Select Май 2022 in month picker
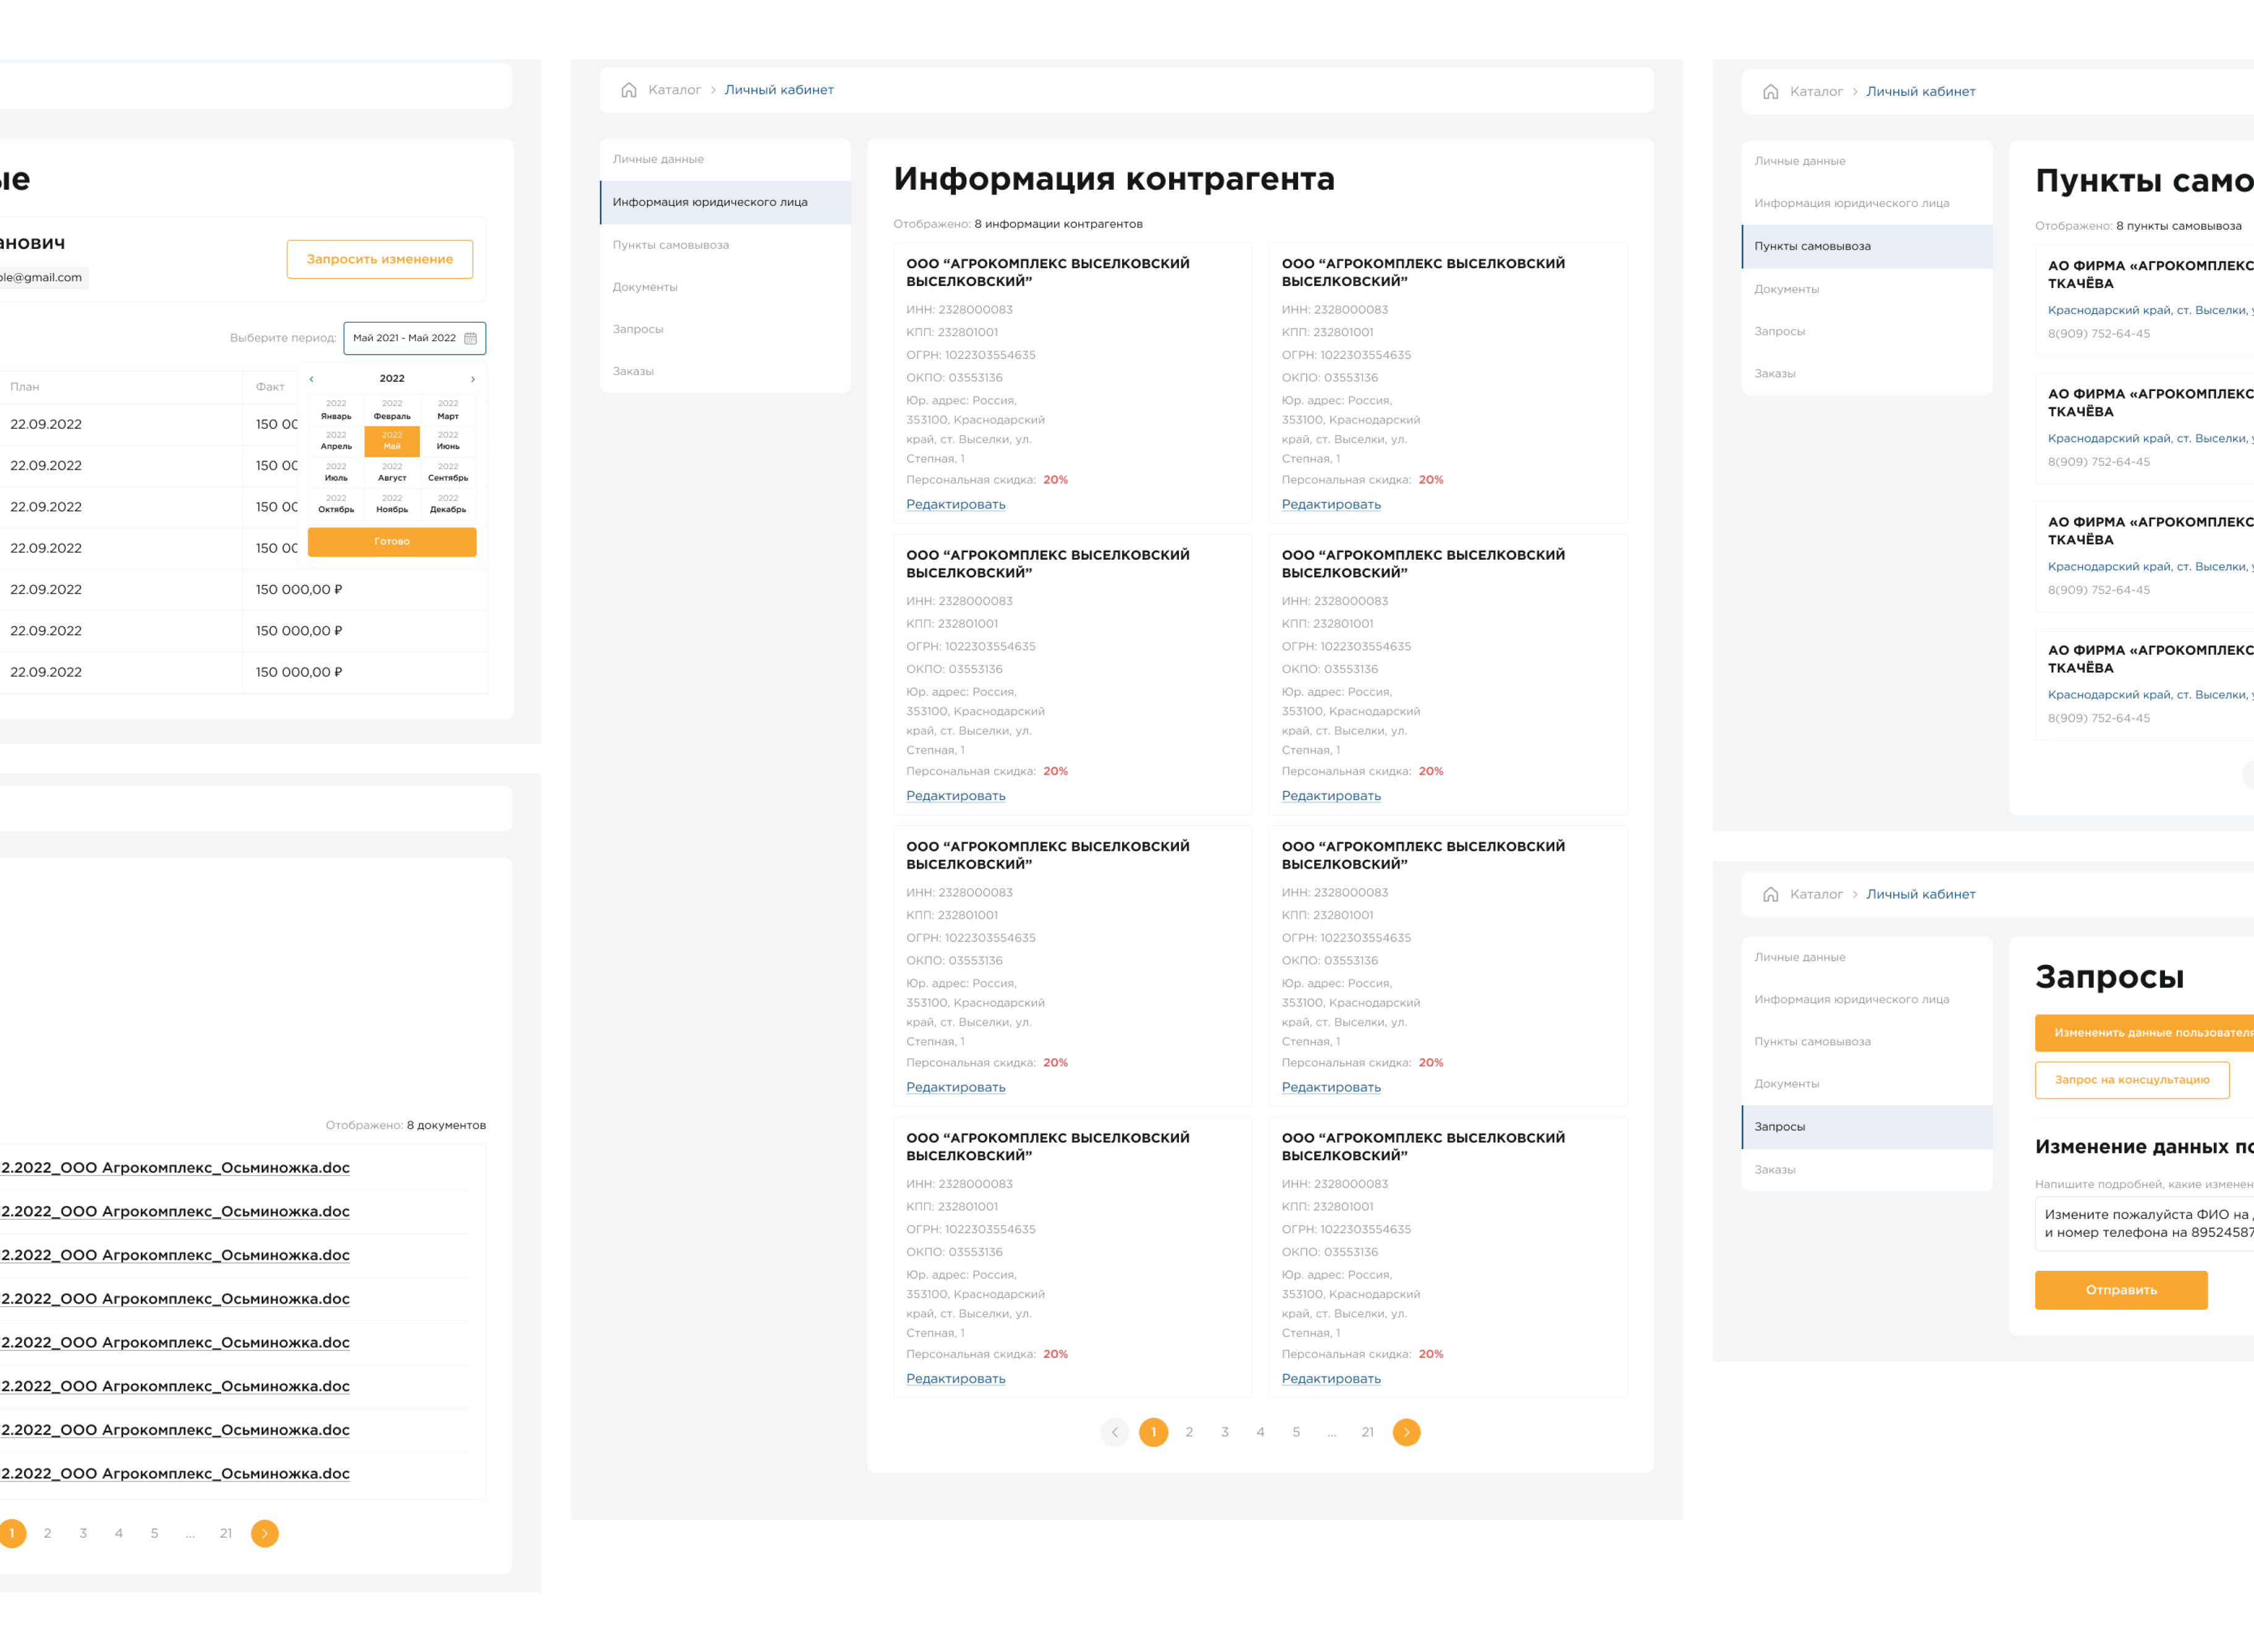 click(x=392, y=441)
